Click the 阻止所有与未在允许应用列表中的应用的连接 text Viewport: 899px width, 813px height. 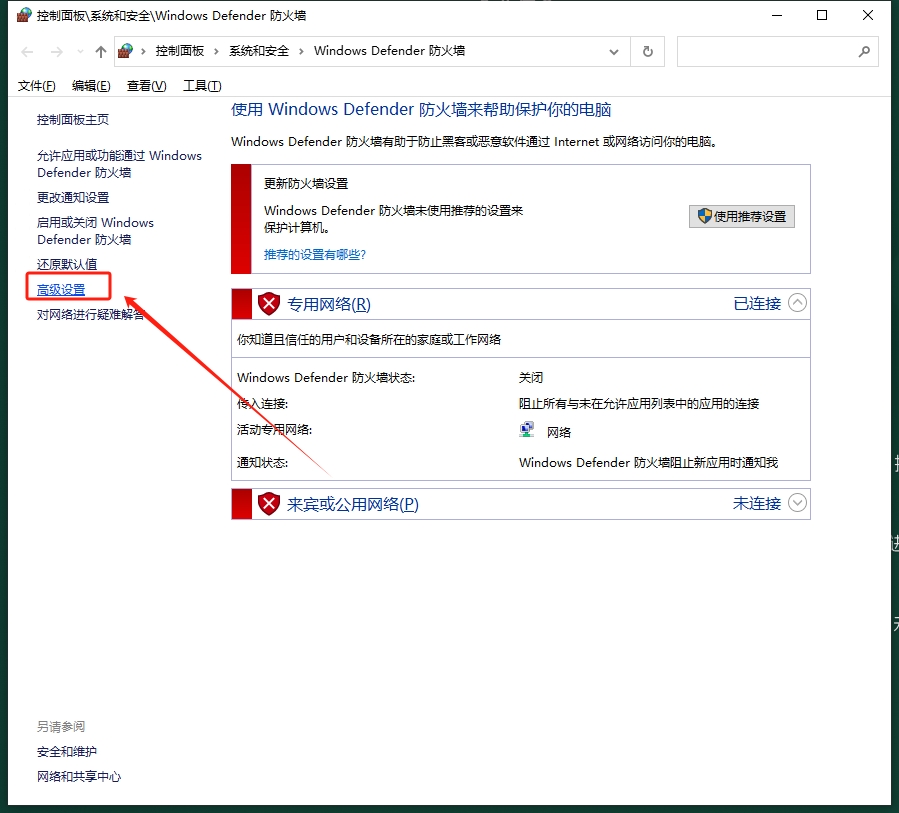(639, 404)
